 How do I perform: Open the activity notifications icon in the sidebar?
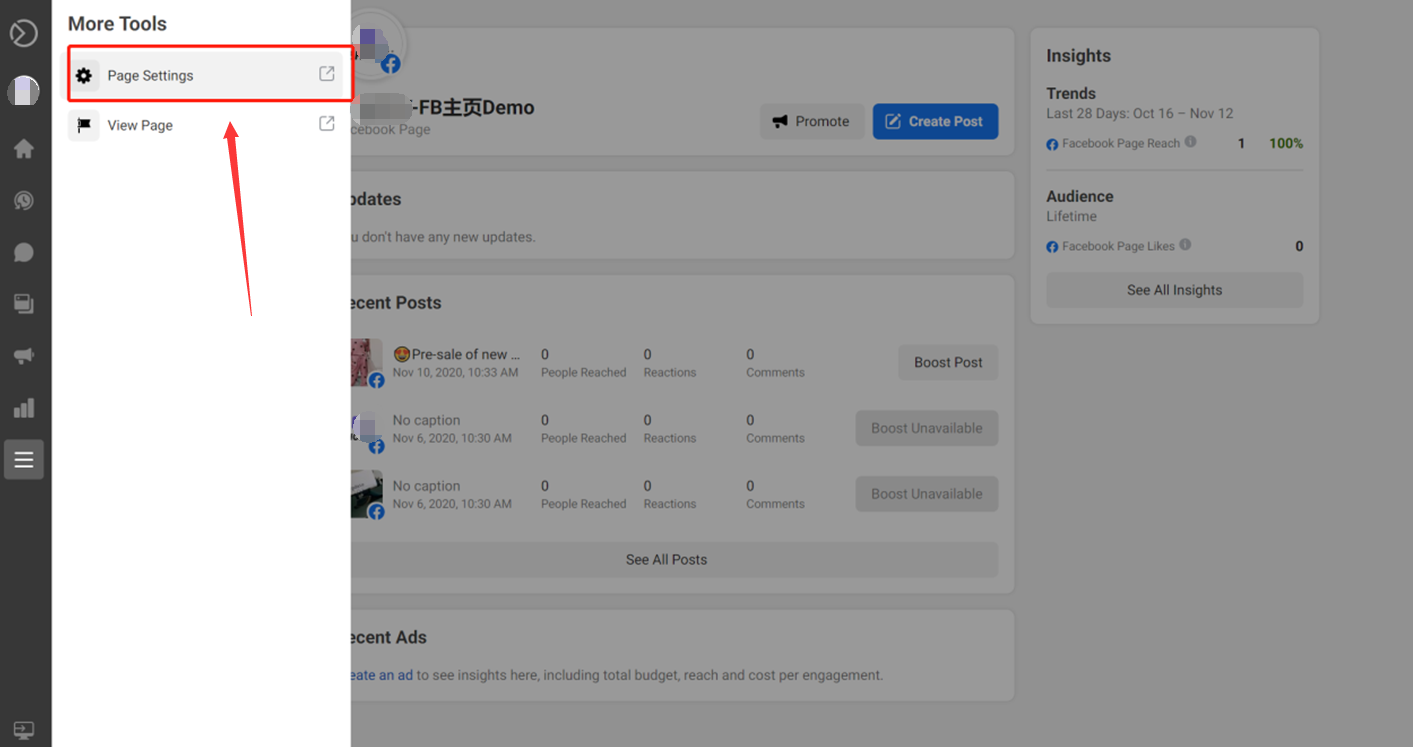tap(24, 201)
